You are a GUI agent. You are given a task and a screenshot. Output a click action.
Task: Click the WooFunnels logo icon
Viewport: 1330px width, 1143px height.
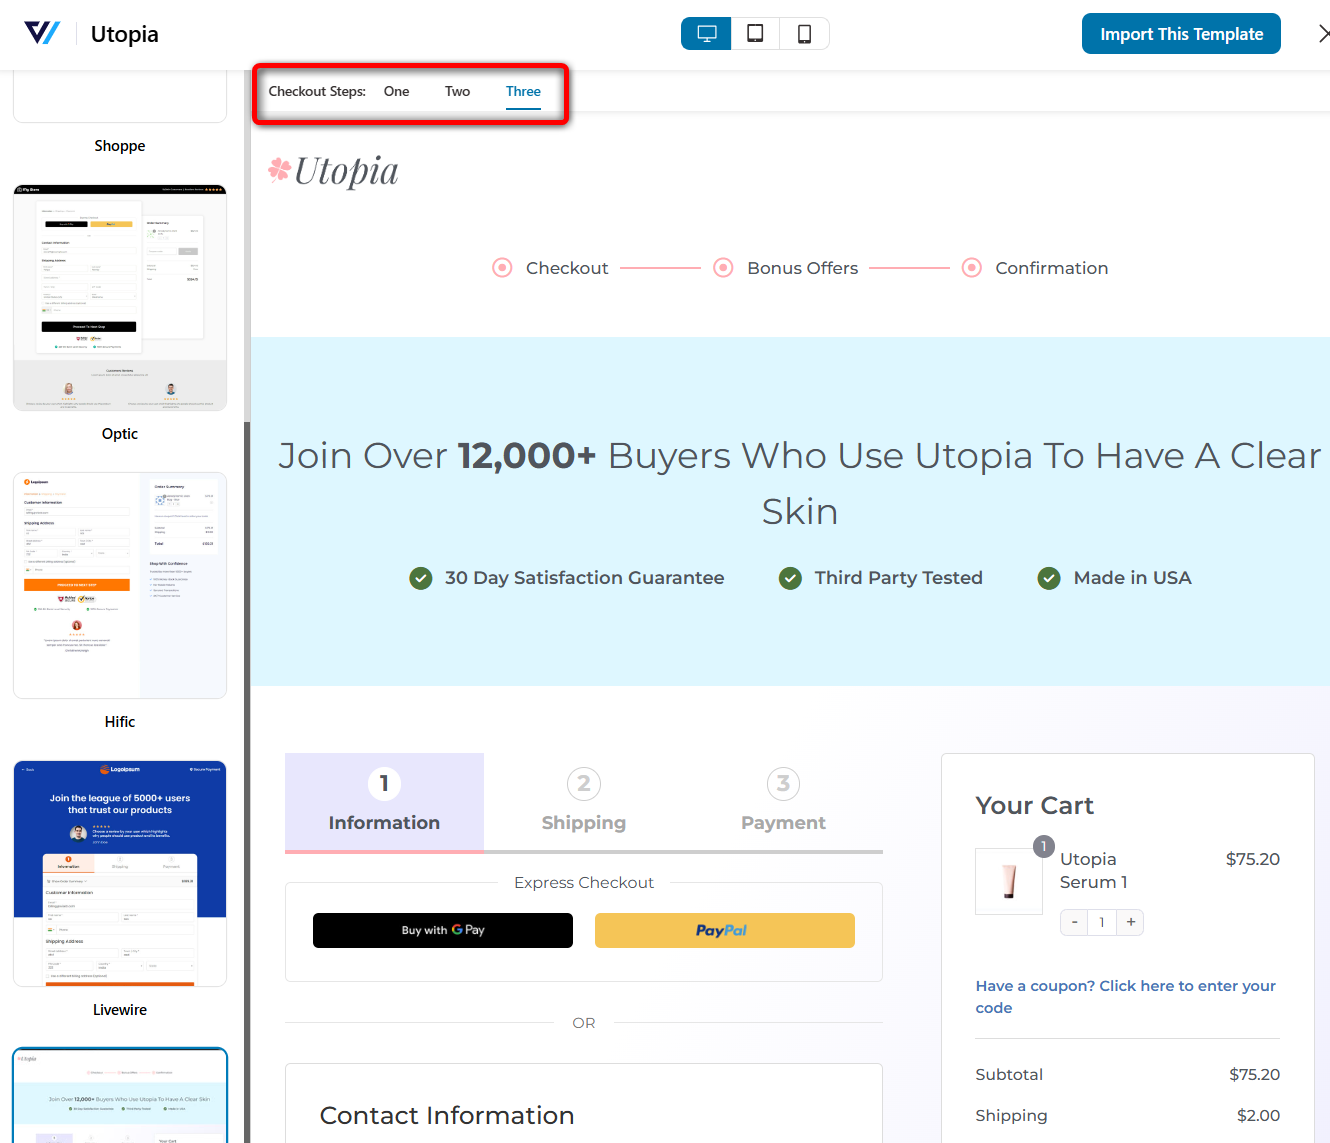pyautogui.click(x=42, y=33)
